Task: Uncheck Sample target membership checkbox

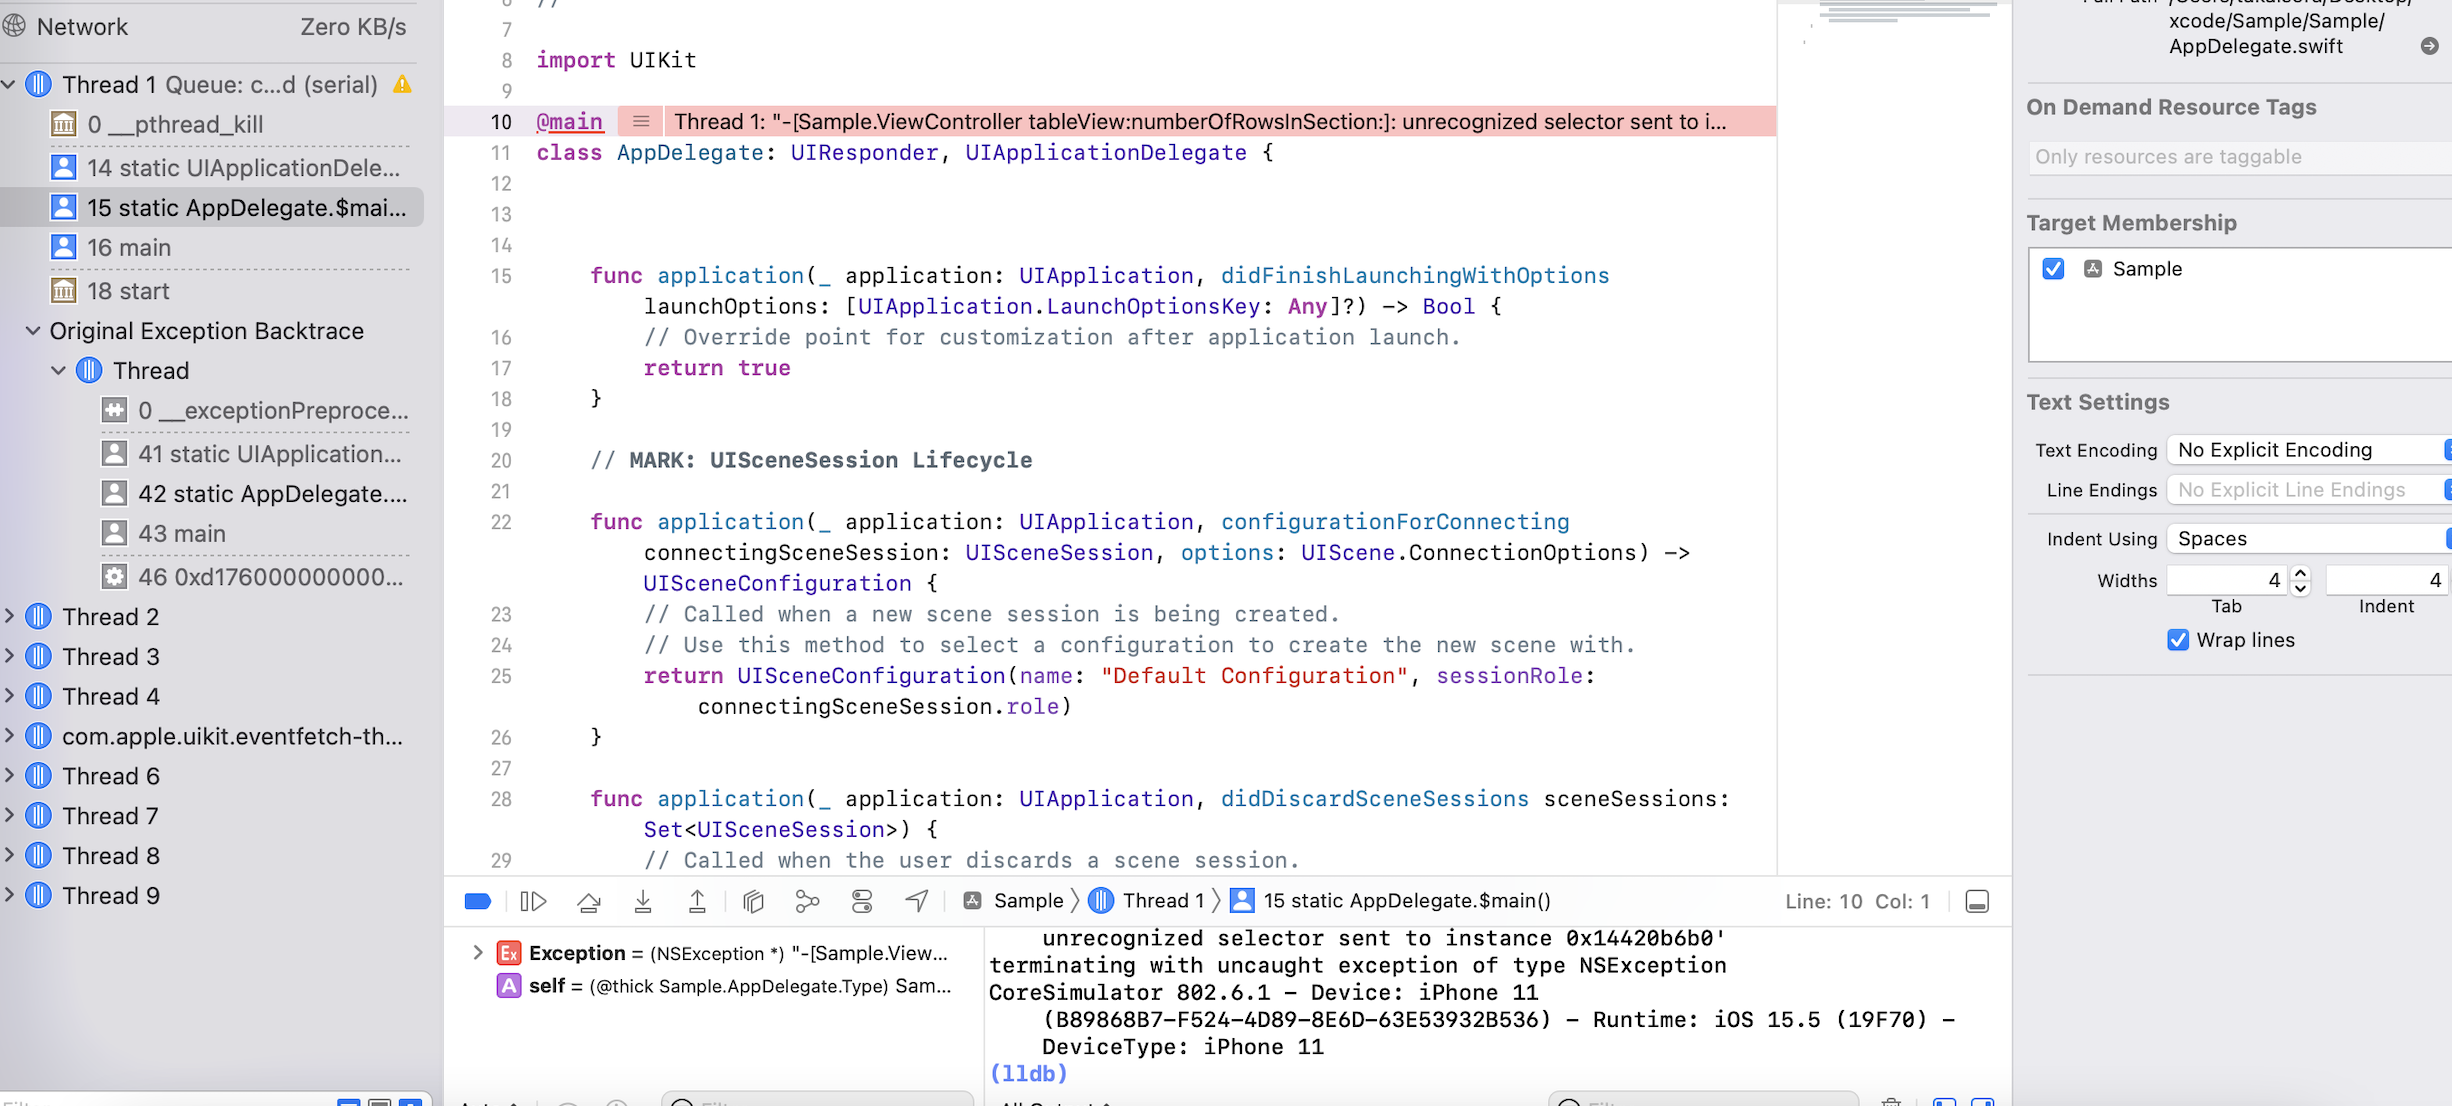Action: tap(2053, 269)
